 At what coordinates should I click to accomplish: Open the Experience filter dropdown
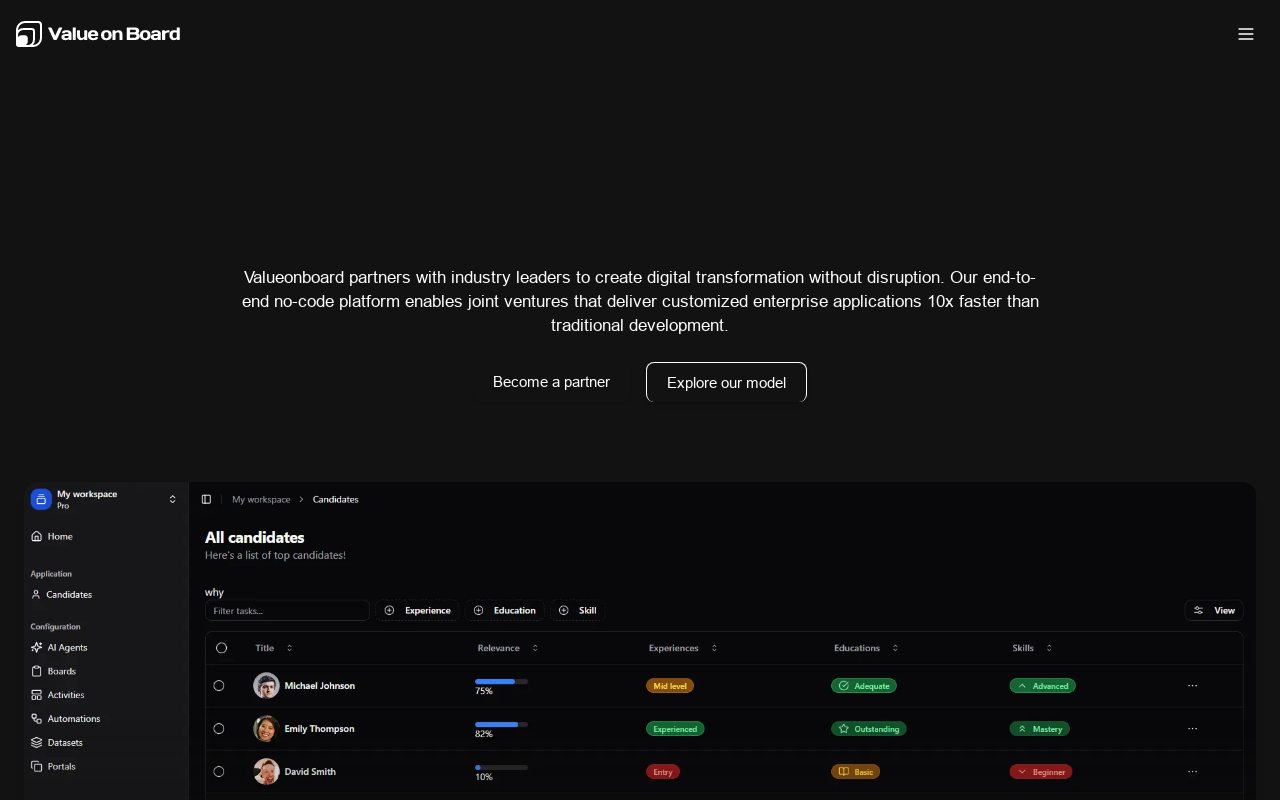(418, 610)
